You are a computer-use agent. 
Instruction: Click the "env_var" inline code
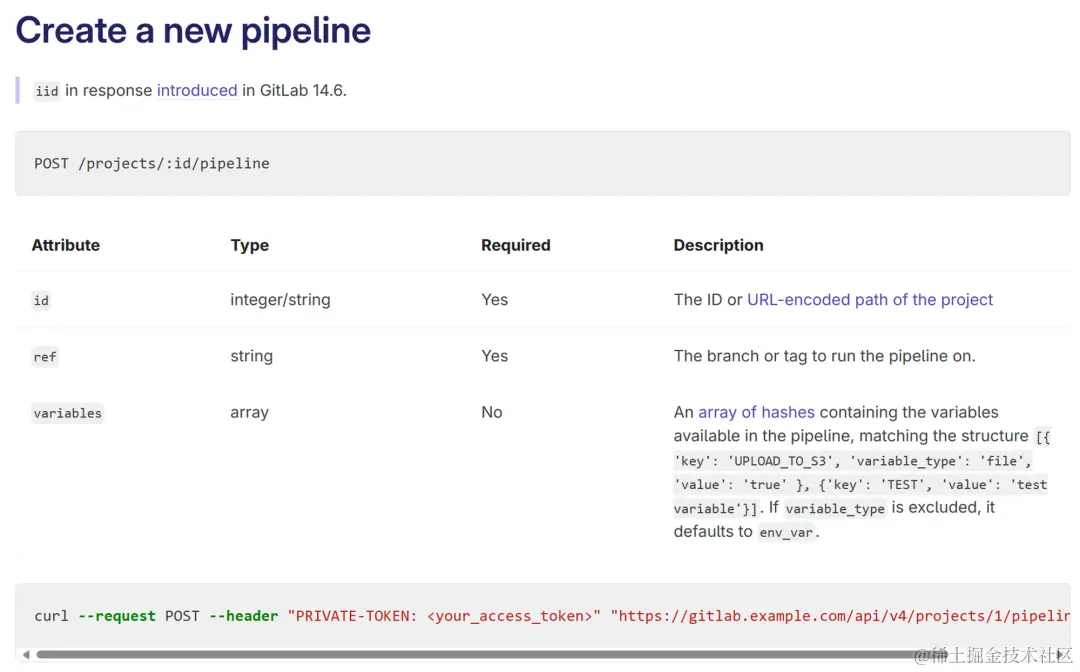click(x=785, y=532)
